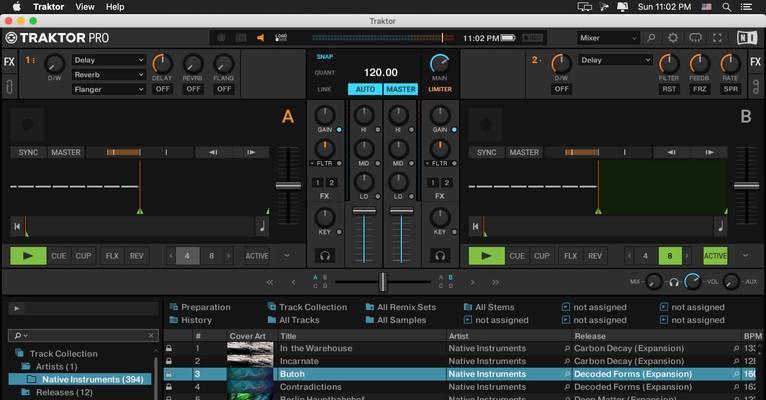Image resolution: width=766 pixels, height=400 pixels.
Task: Expand deck B advanced panel chevron
Action: 745,255
